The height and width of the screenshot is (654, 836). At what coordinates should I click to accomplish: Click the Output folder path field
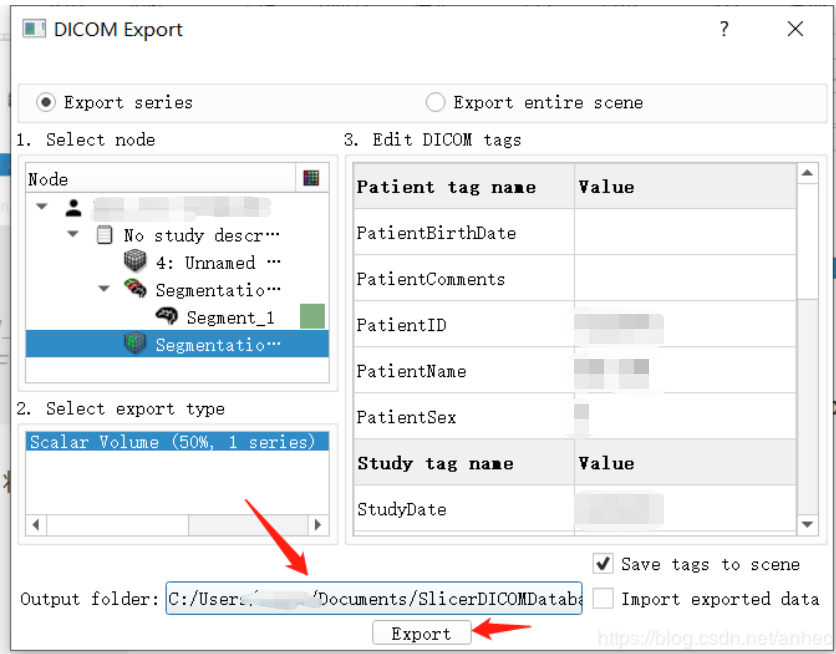(374, 598)
